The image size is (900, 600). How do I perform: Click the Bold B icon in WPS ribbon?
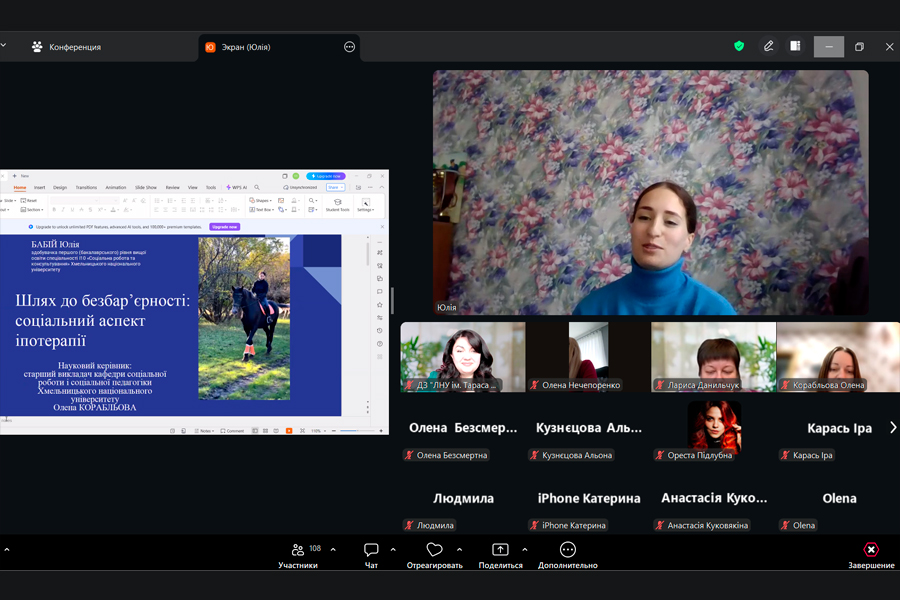click(54, 210)
